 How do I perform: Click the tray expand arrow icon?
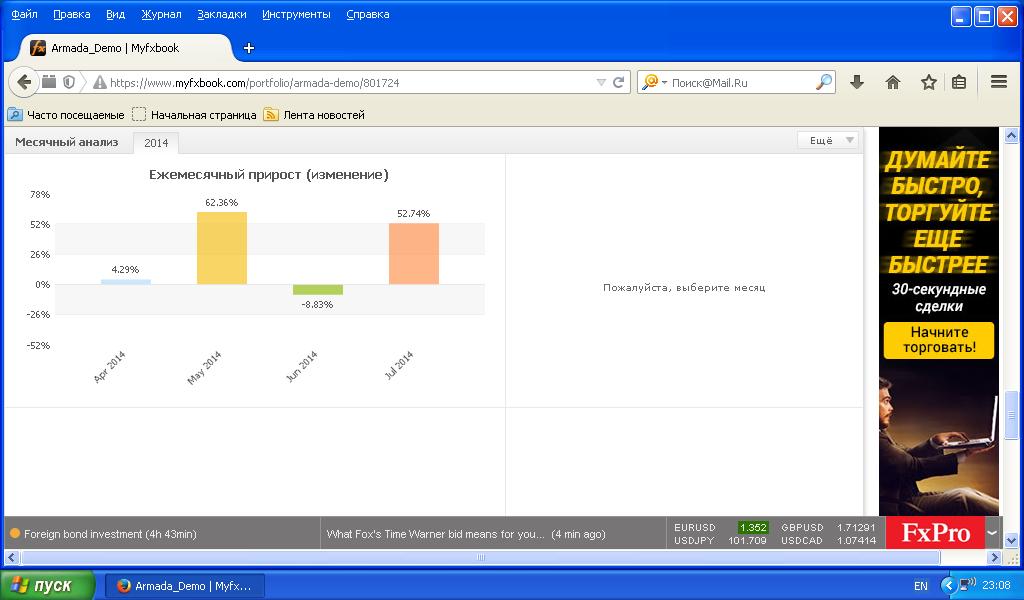tap(948, 585)
